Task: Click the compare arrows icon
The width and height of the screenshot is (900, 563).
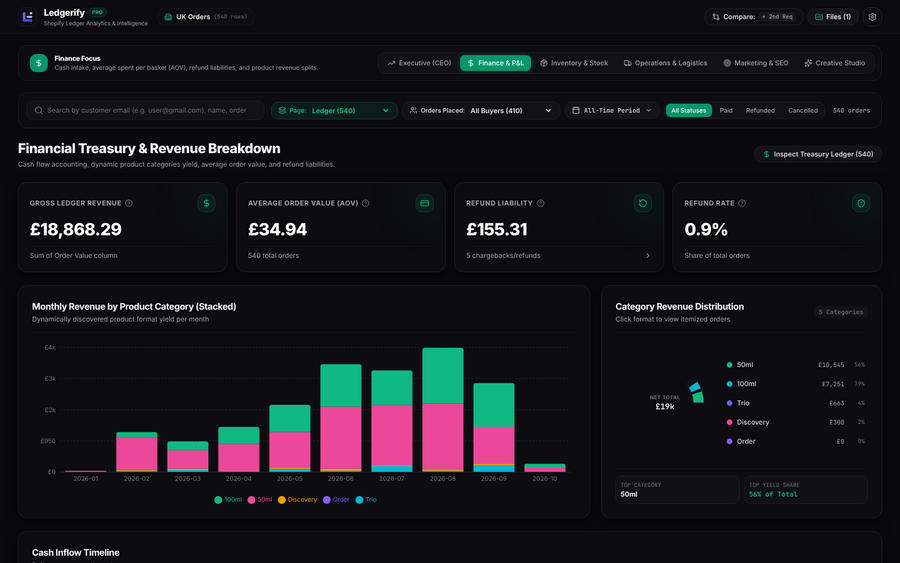Action: 716,17
